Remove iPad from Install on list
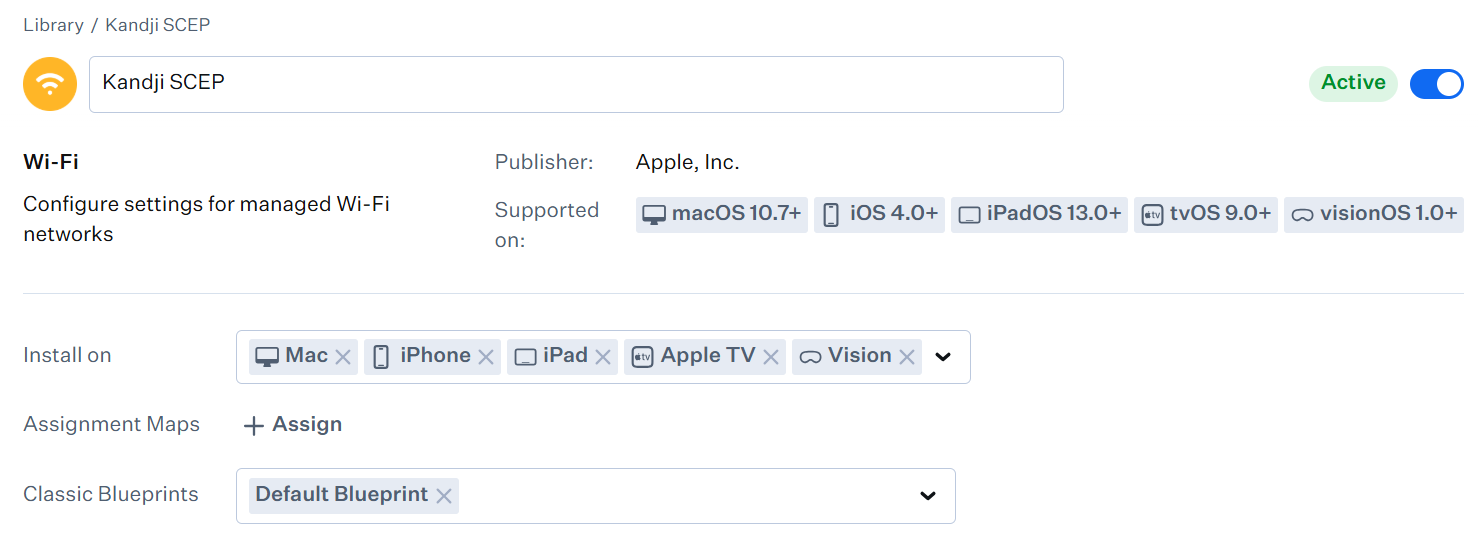Screen dimensions: 1479x546 pos(603,357)
